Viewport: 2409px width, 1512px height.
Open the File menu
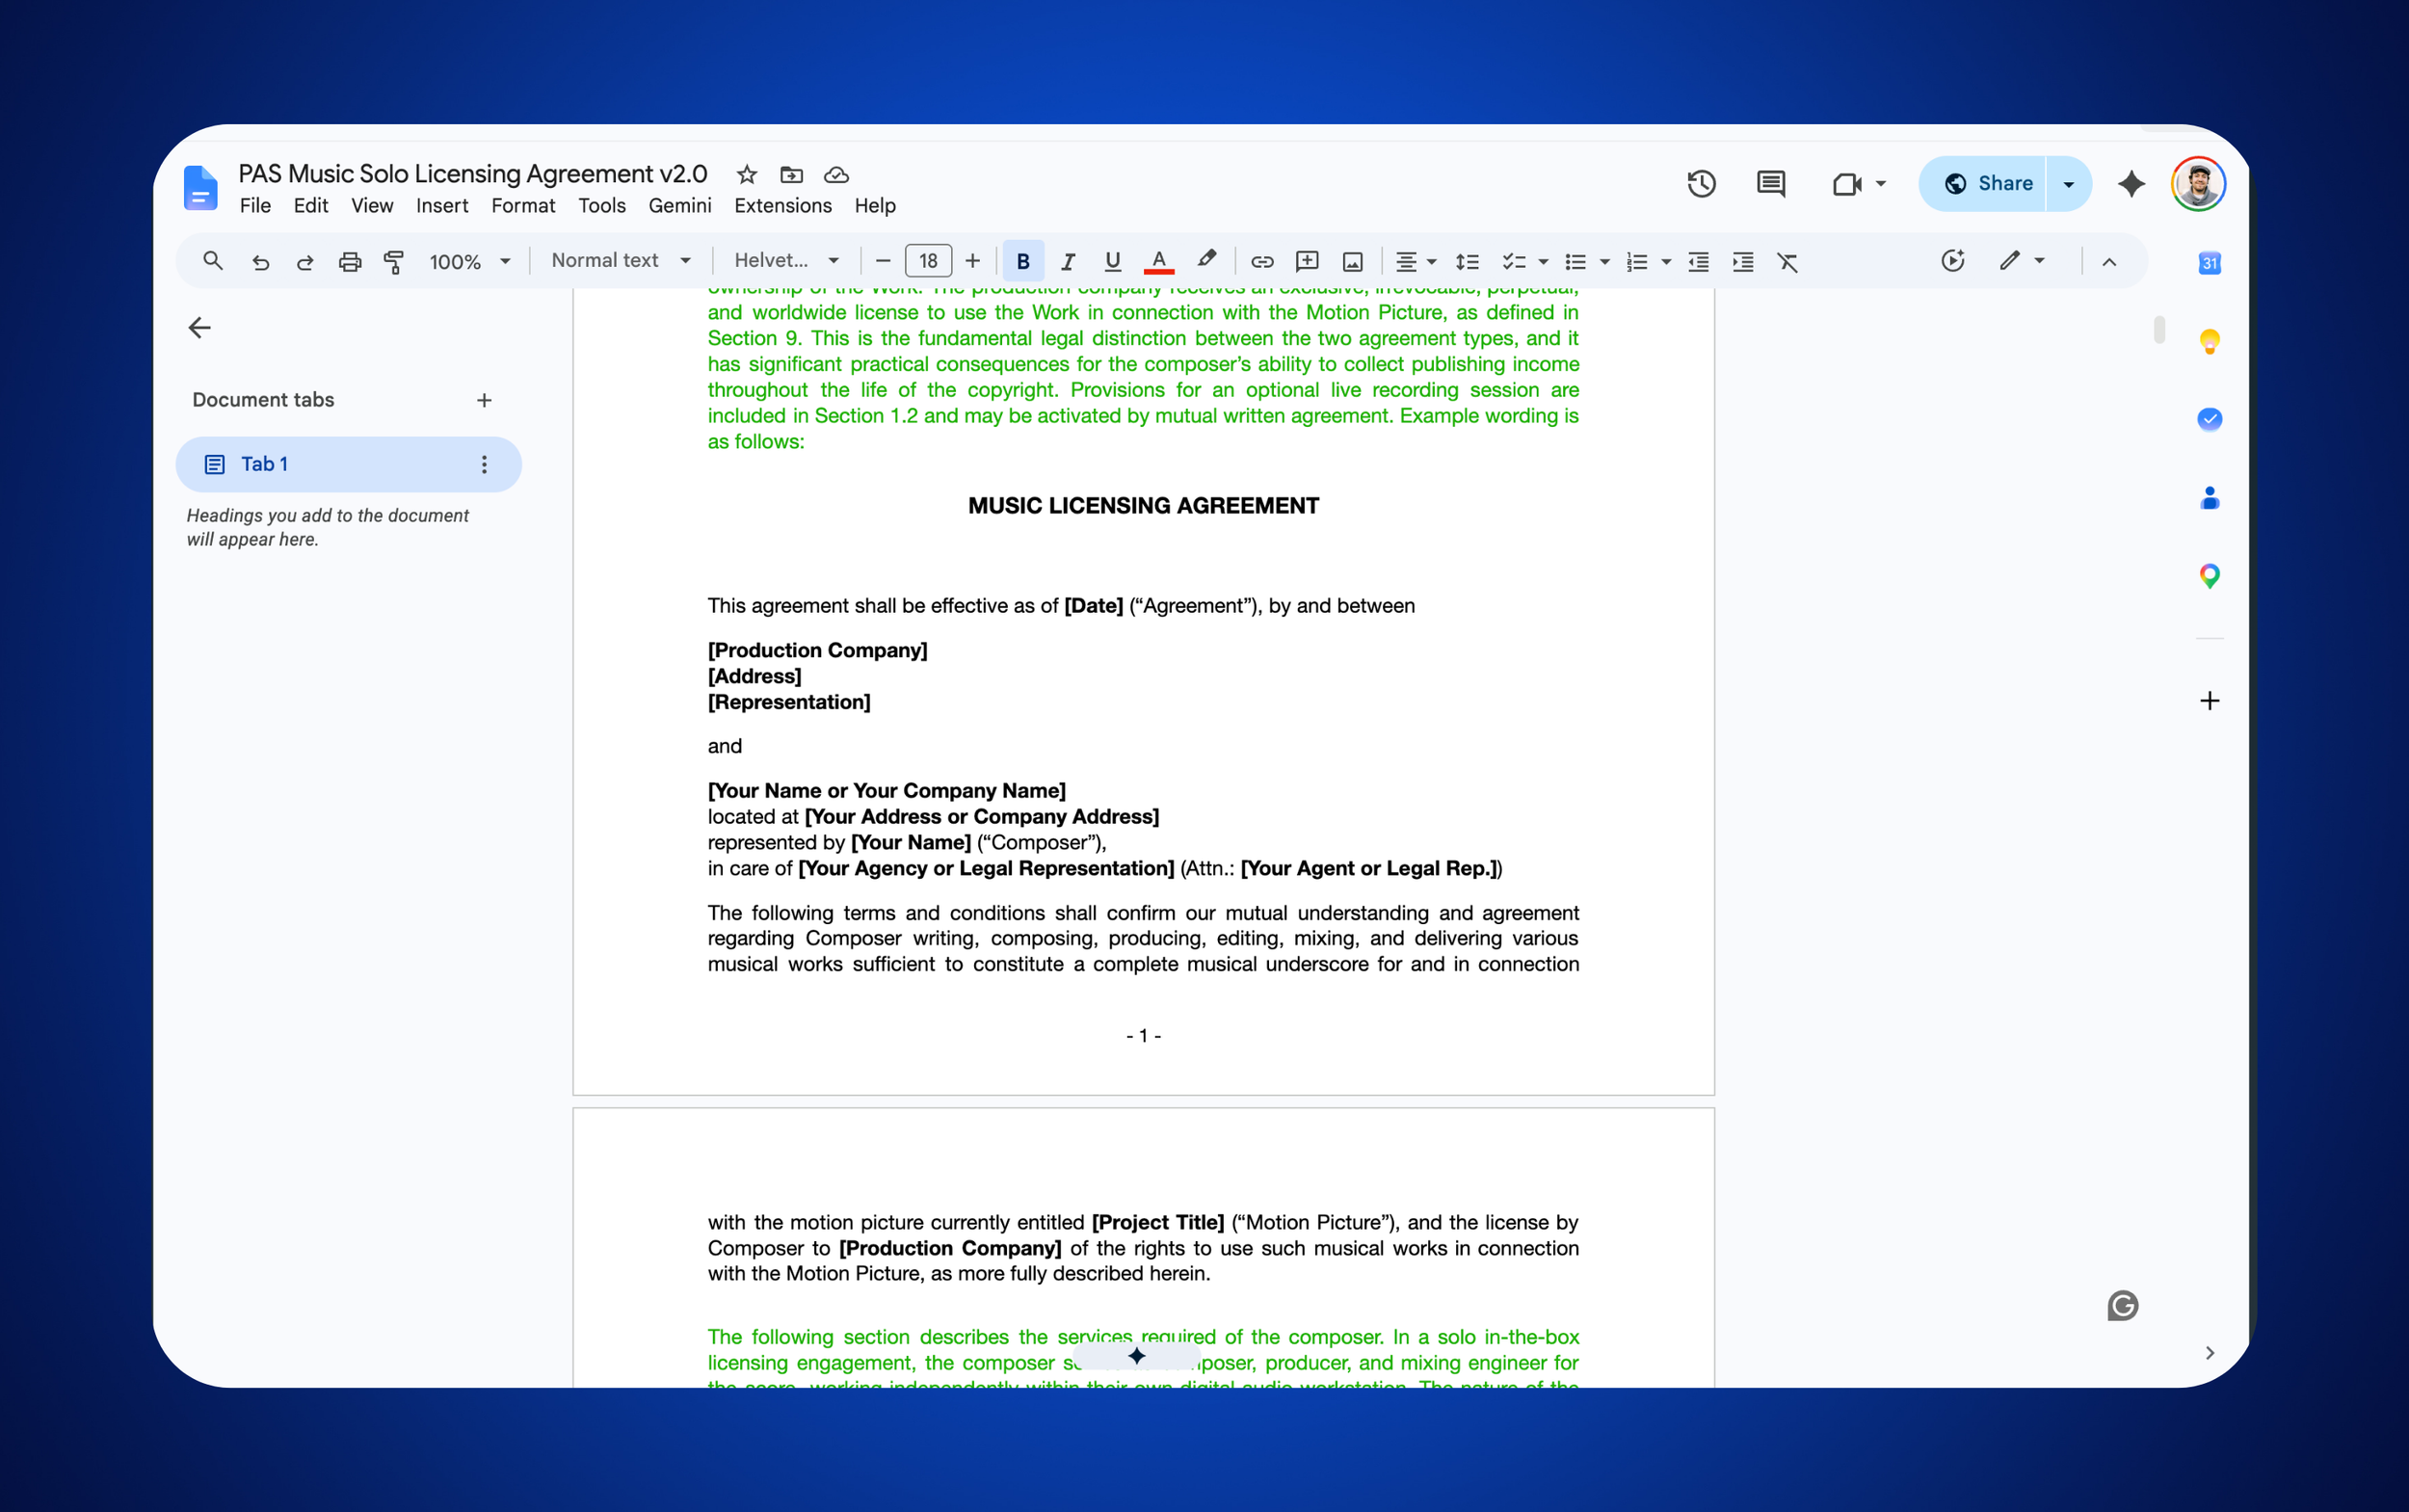tap(255, 206)
